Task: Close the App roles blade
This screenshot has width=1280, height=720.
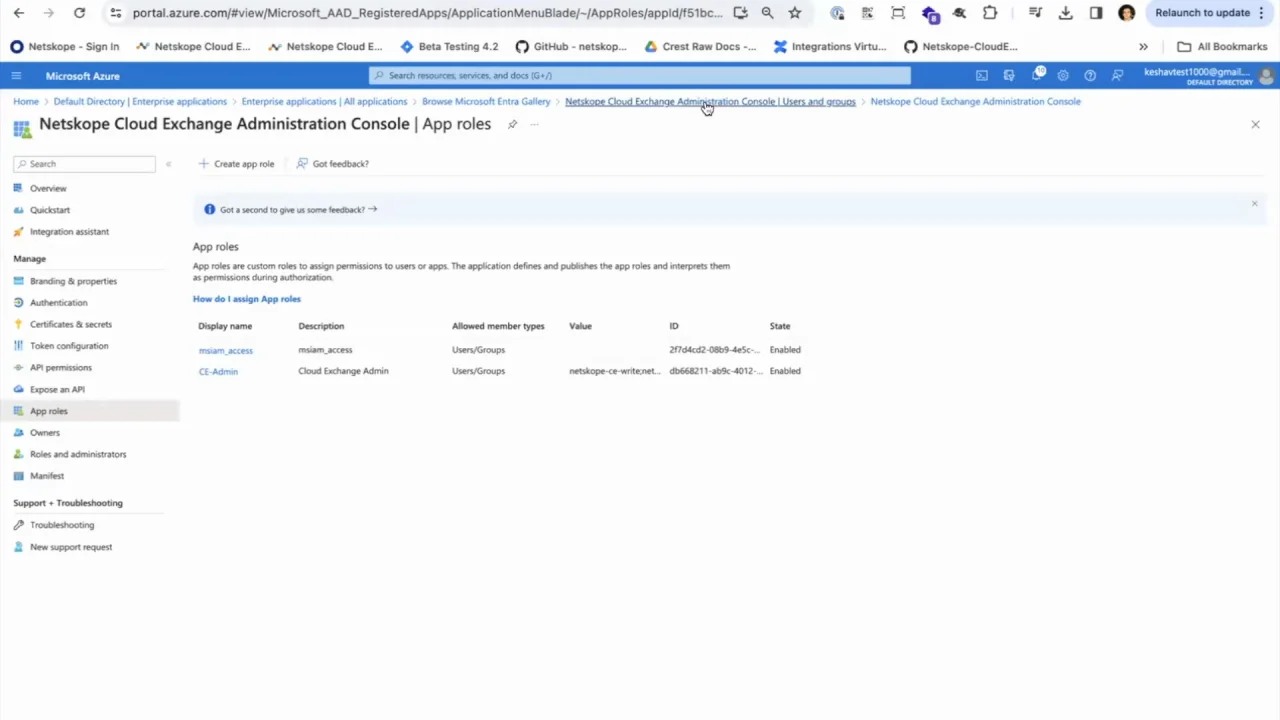Action: 1255,124
